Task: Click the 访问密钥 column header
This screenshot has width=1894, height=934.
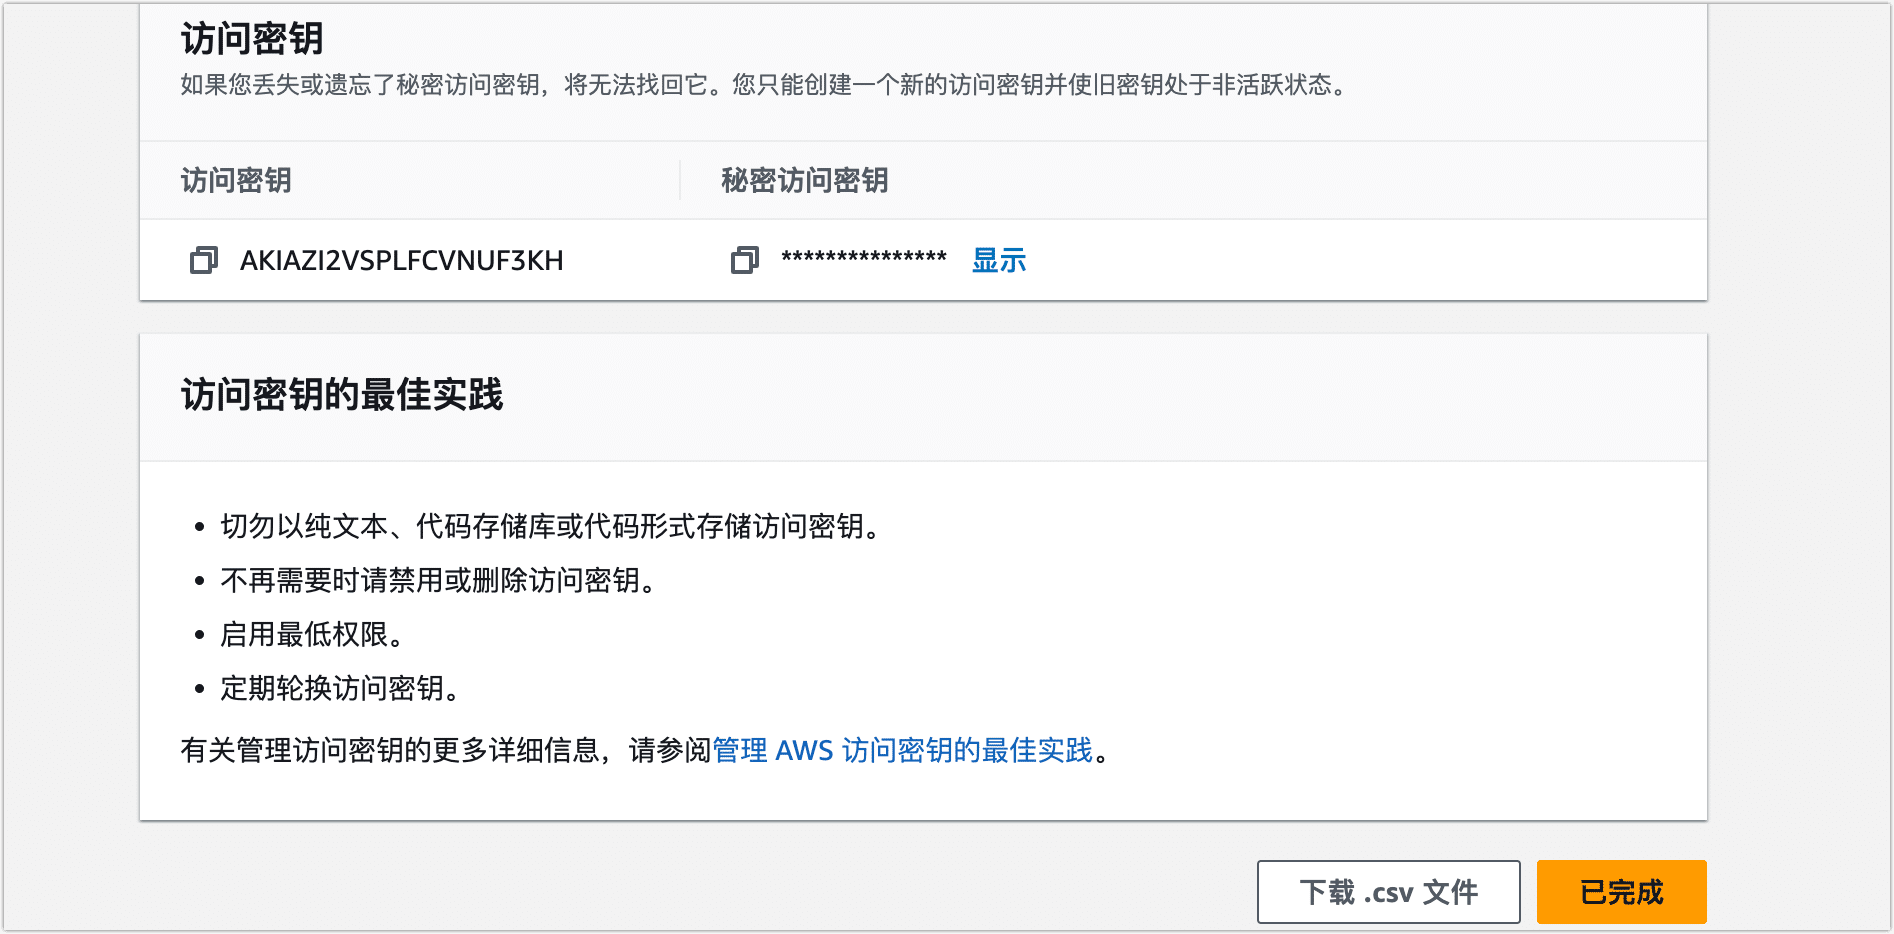Action: tap(236, 181)
